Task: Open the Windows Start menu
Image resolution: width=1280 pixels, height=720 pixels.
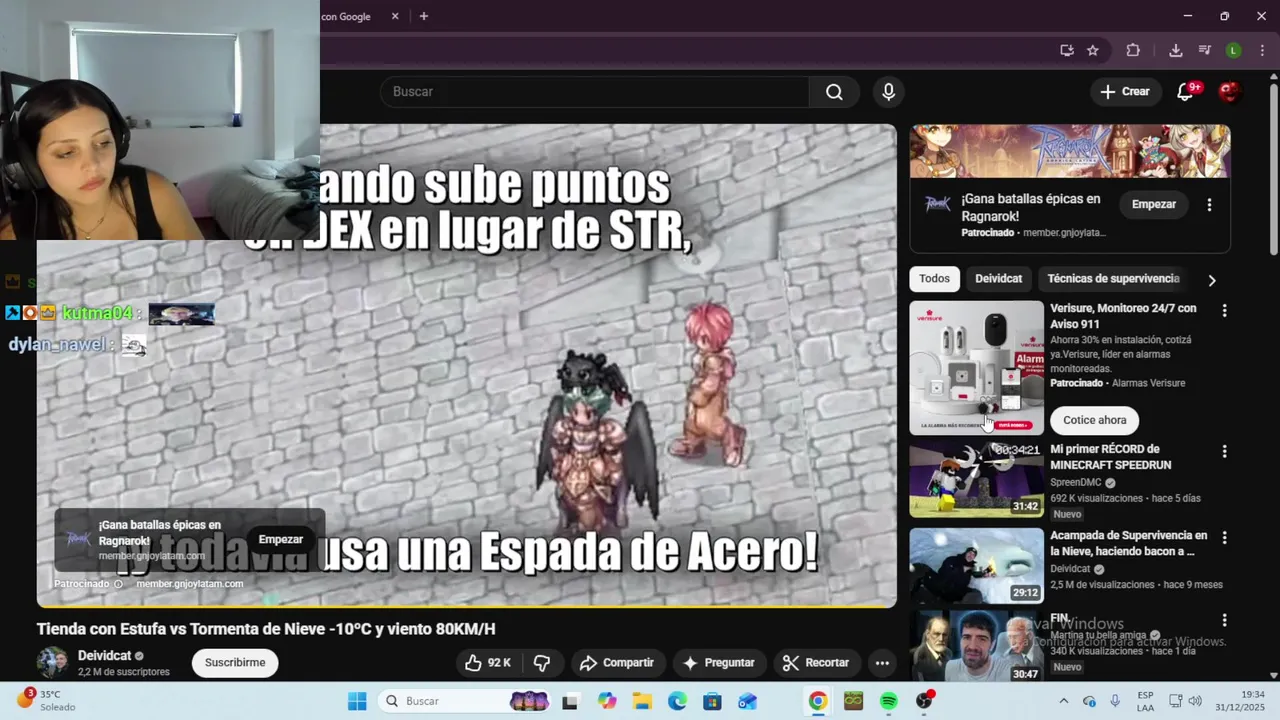Action: (x=357, y=701)
